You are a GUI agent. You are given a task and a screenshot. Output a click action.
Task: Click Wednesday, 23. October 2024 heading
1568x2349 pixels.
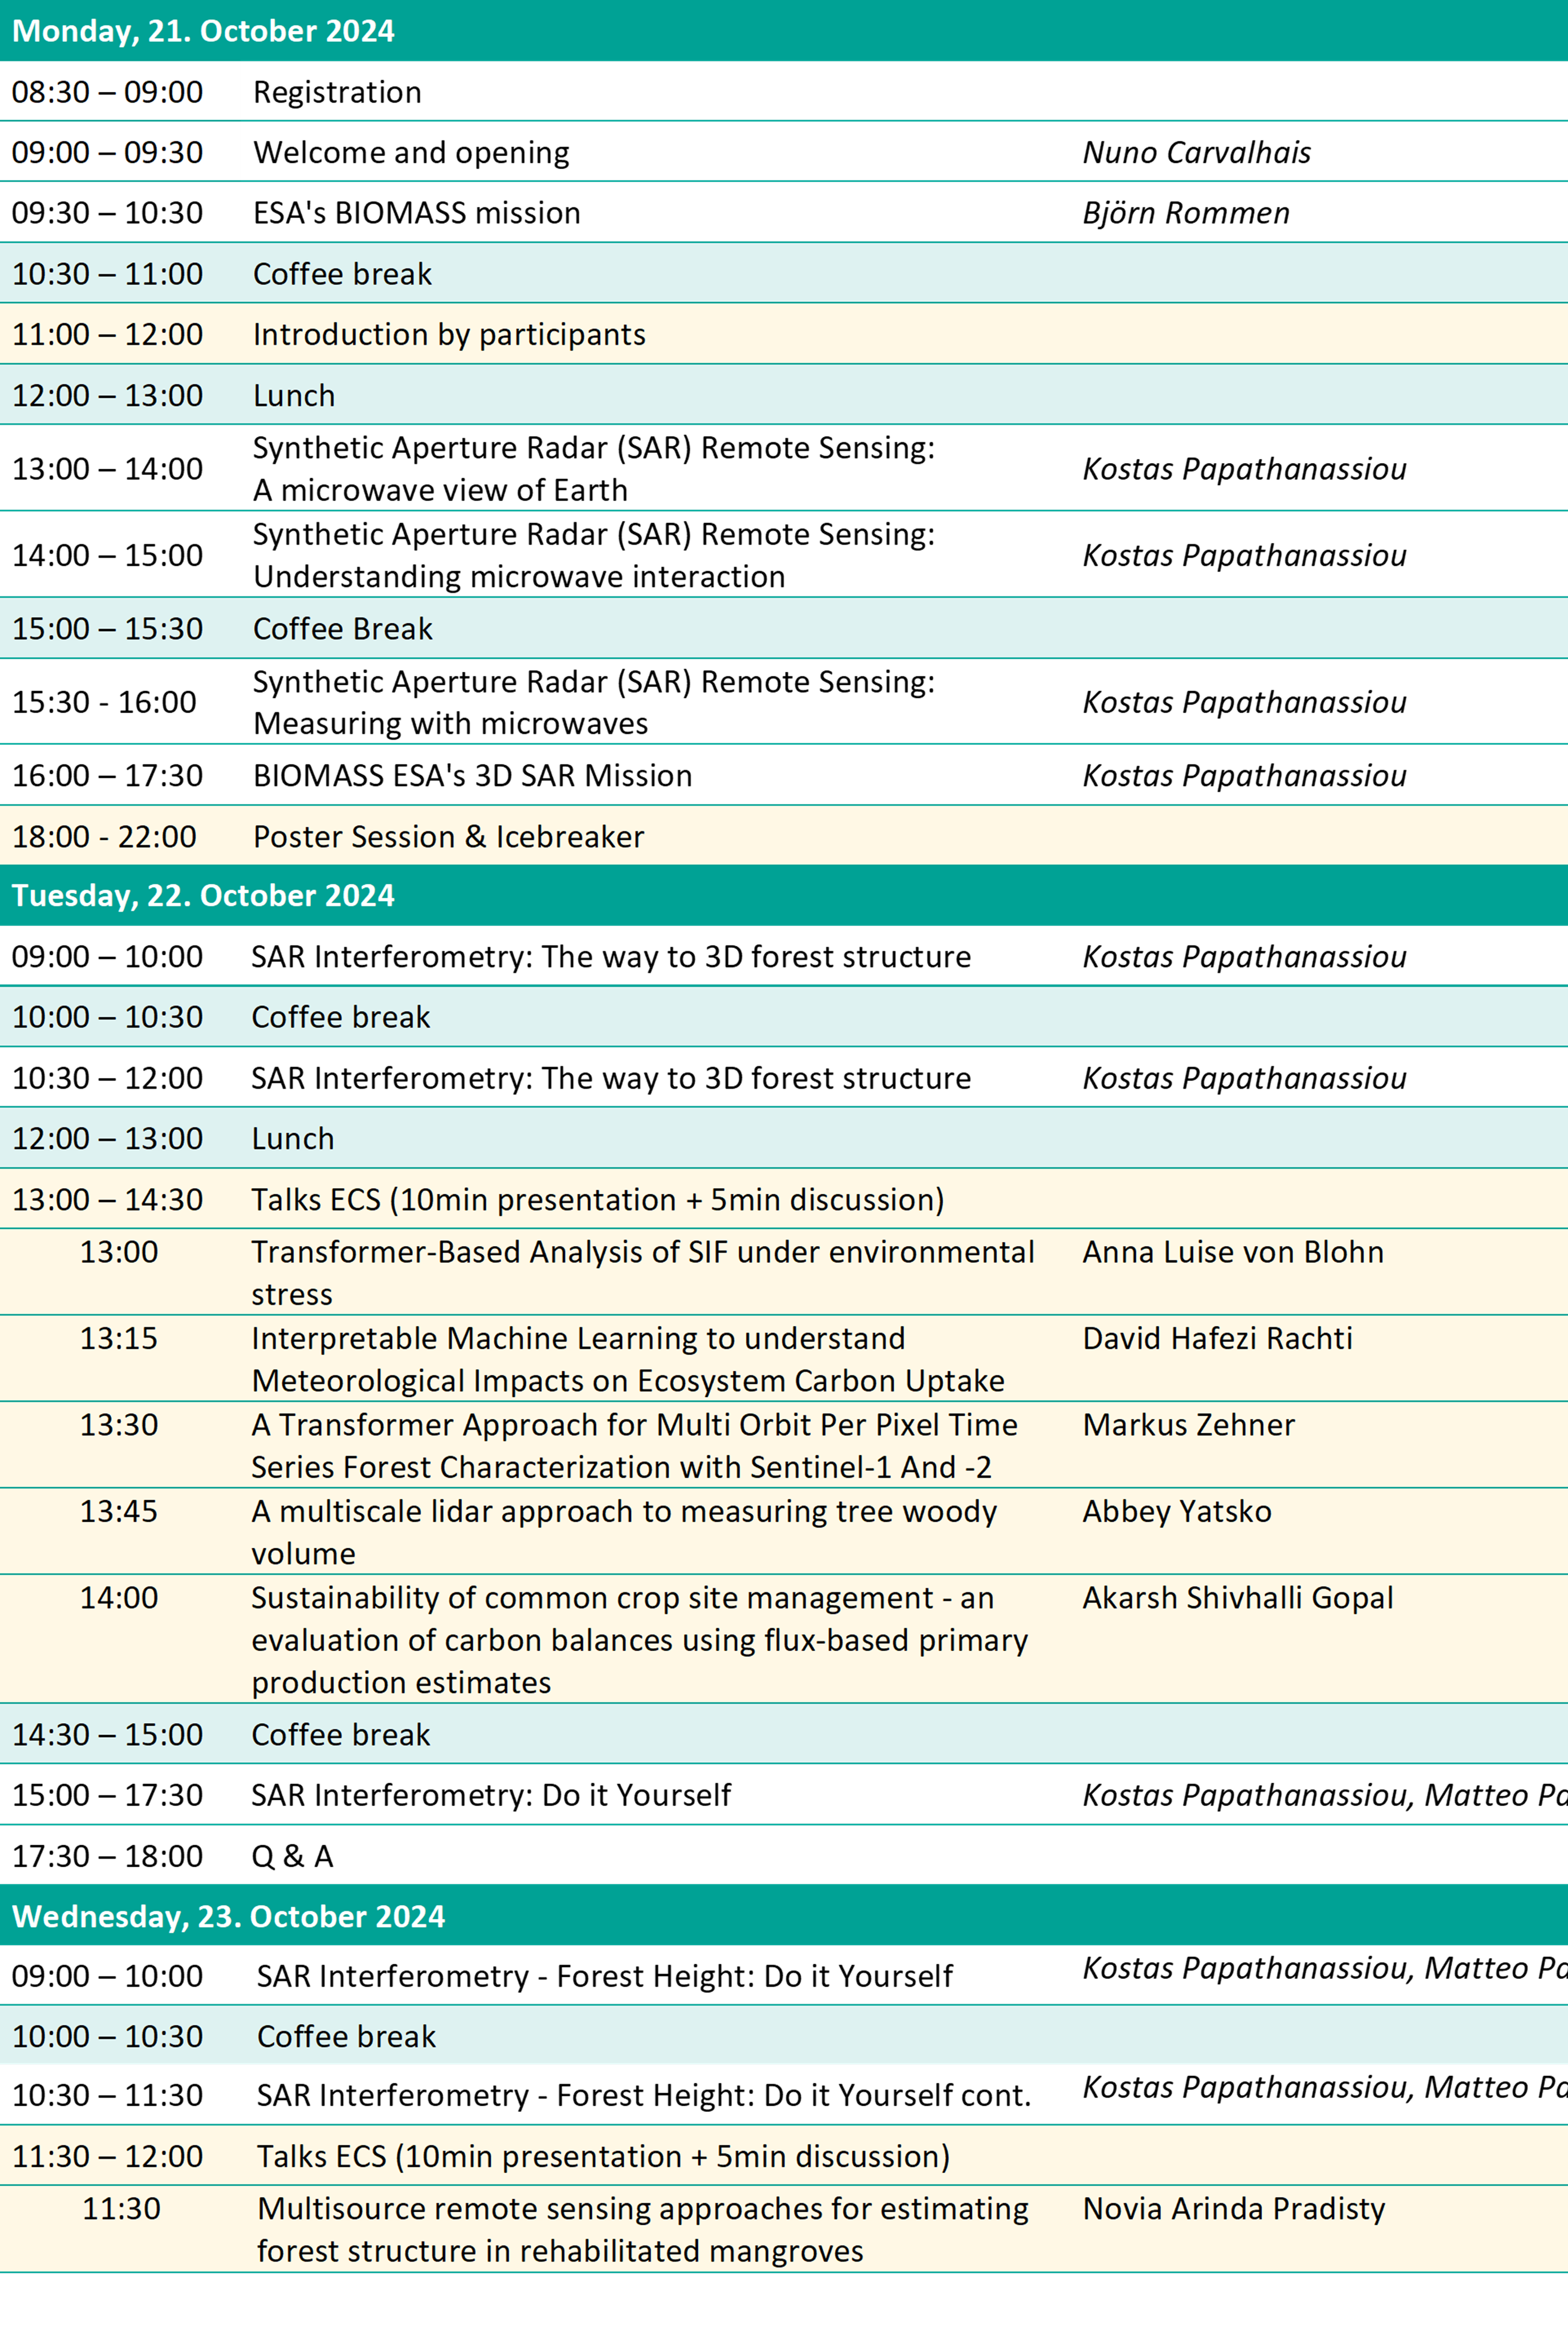click(228, 1916)
